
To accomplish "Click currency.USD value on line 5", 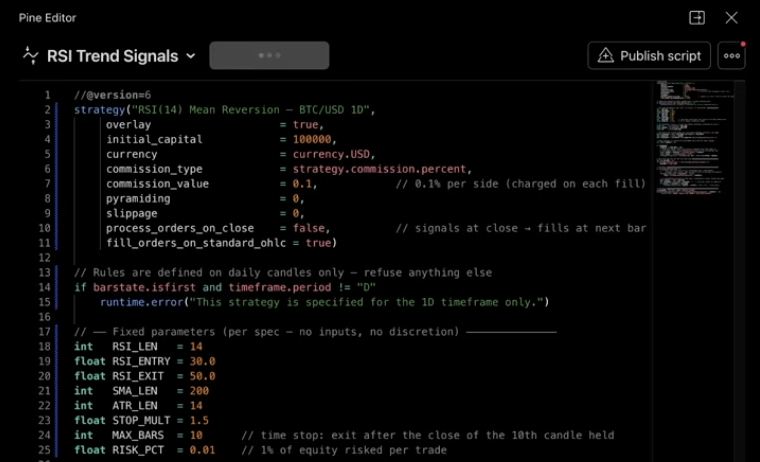I will 332,154.
